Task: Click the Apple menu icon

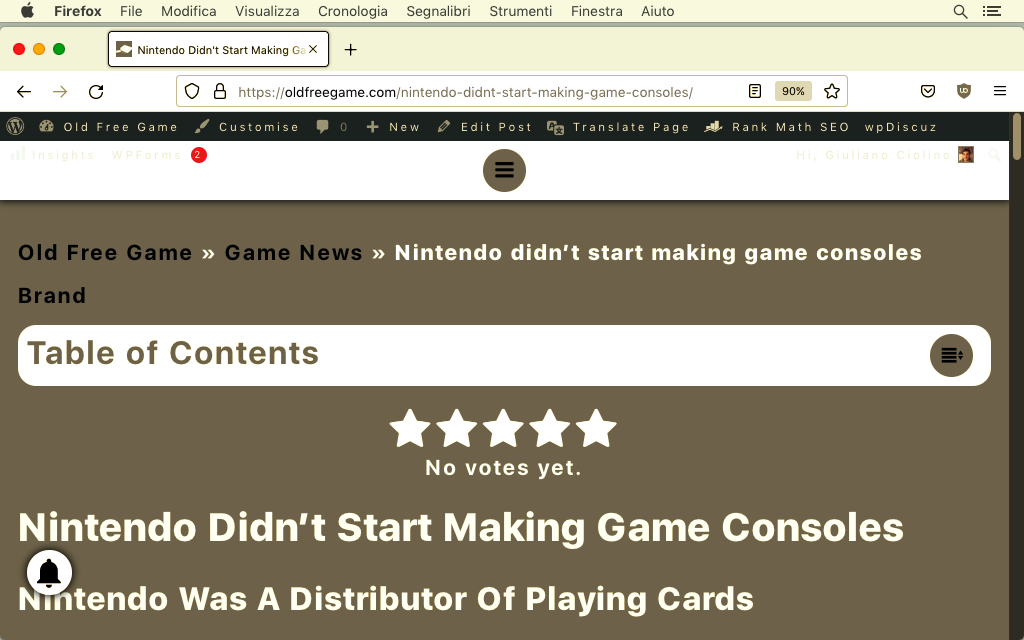Action: click(27, 11)
